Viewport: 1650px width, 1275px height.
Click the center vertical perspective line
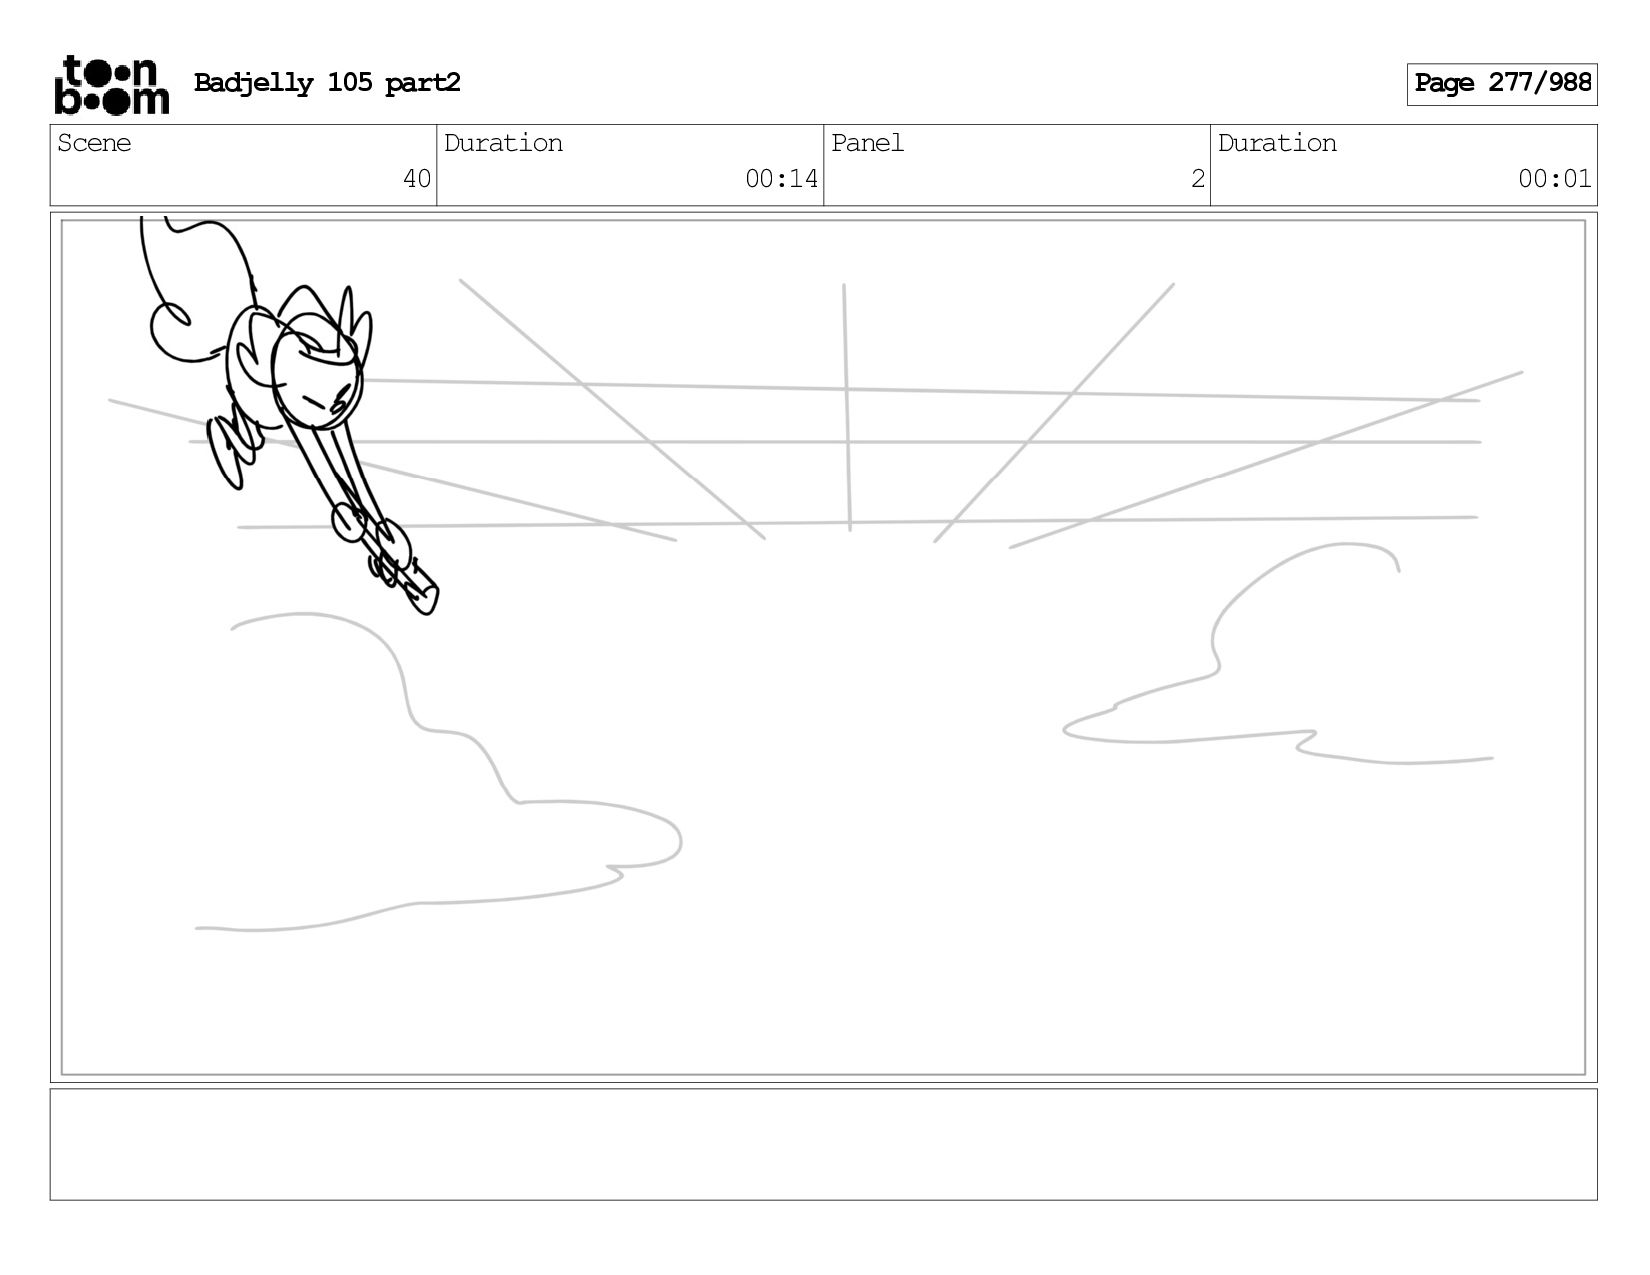tap(847, 407)
